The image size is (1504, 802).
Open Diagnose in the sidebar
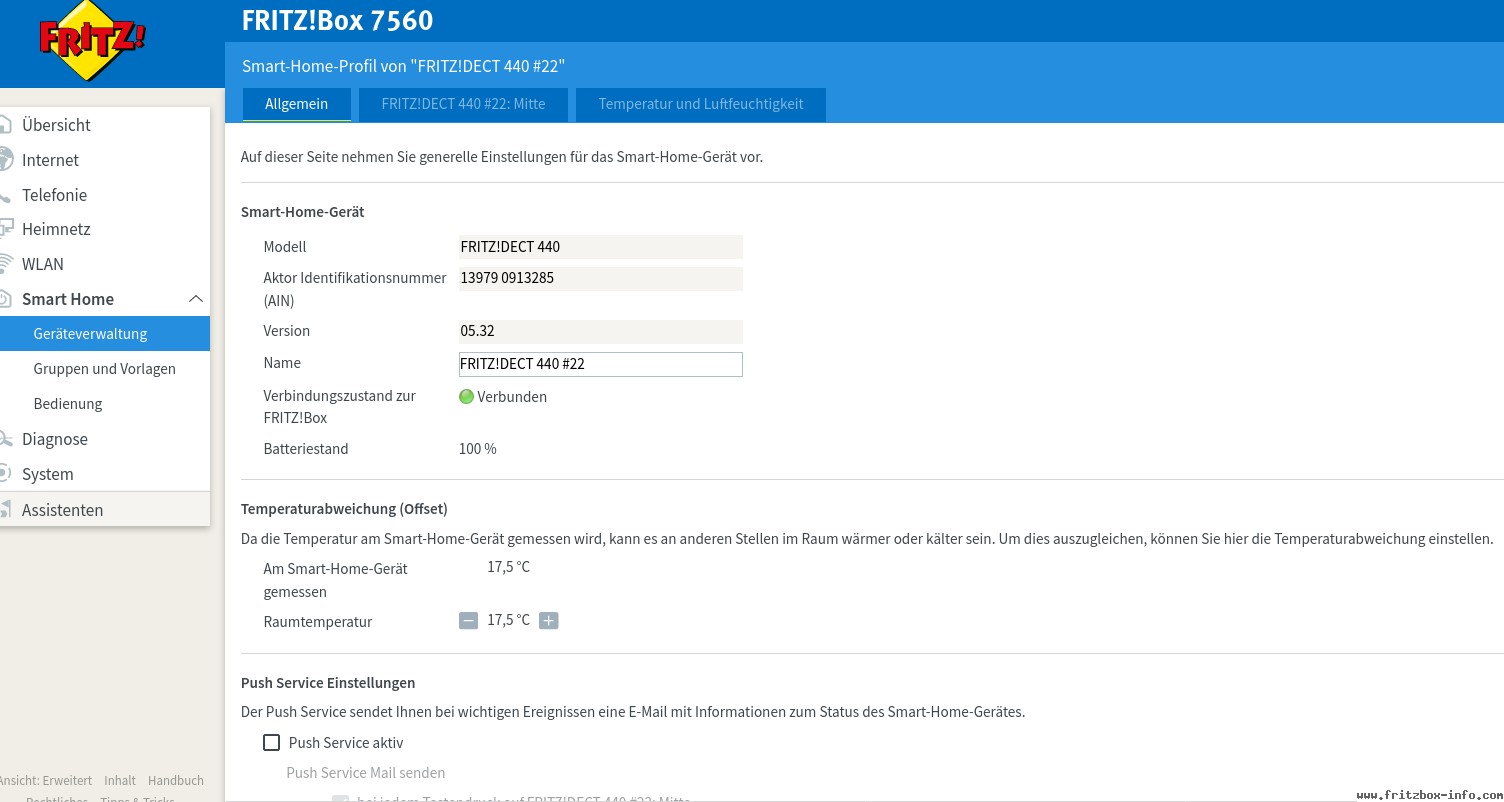(x=55, y=439)
